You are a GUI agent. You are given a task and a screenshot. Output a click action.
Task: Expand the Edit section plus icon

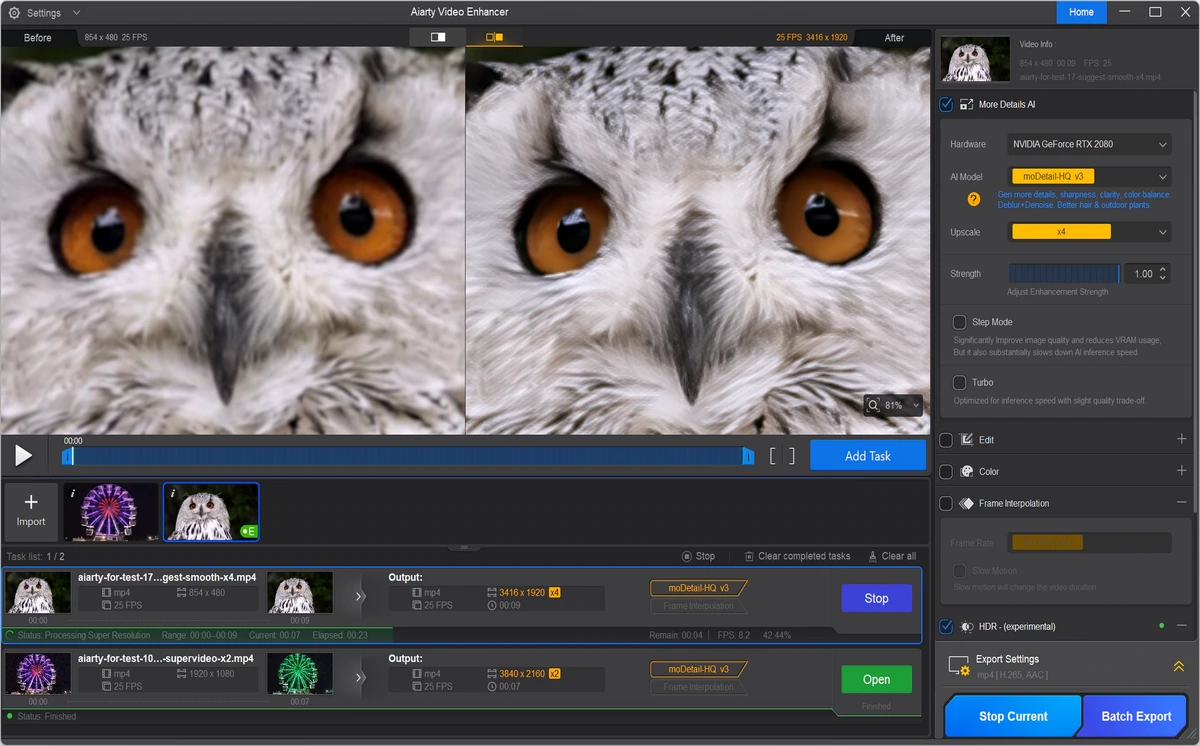tap(1181, 439)
